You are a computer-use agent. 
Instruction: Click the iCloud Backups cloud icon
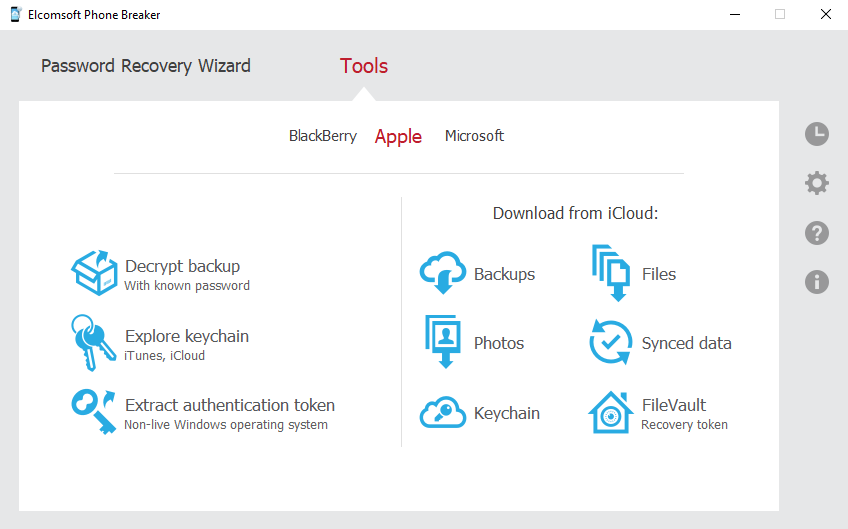coord(442,274)
